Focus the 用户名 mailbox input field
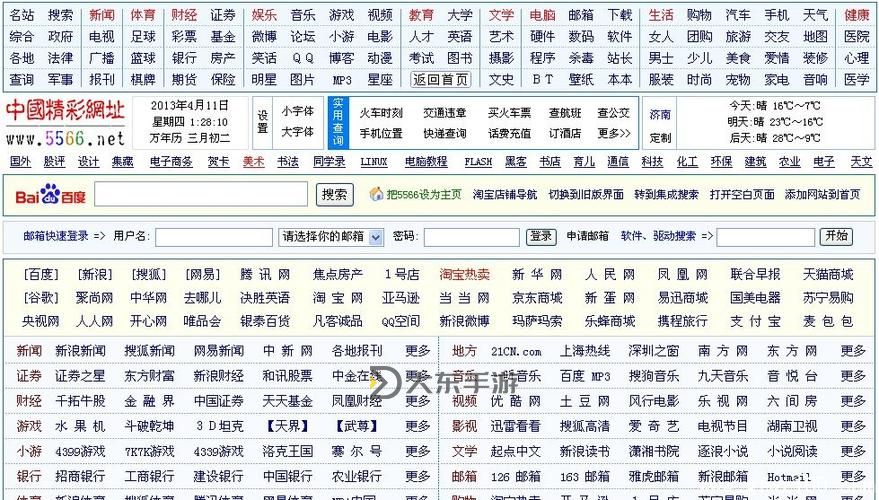This screenshot has width=879, height=500. 214,237
